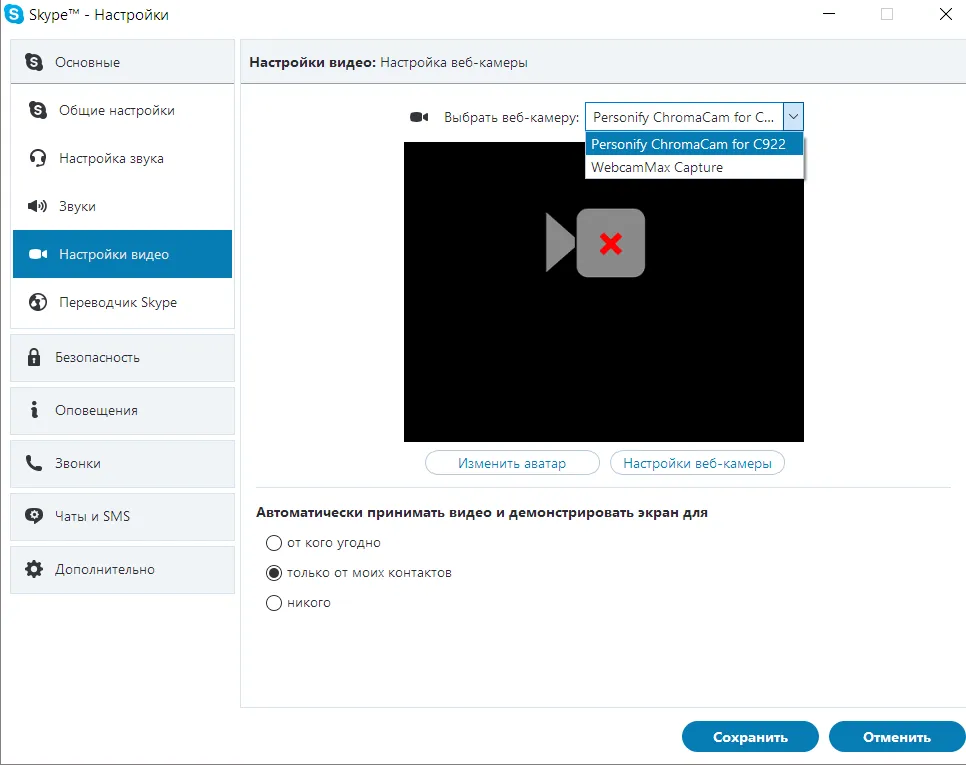This screenshot has height=765, width=966.
Task: Choose the 'никого' radio option
Action: pos(274,603)
